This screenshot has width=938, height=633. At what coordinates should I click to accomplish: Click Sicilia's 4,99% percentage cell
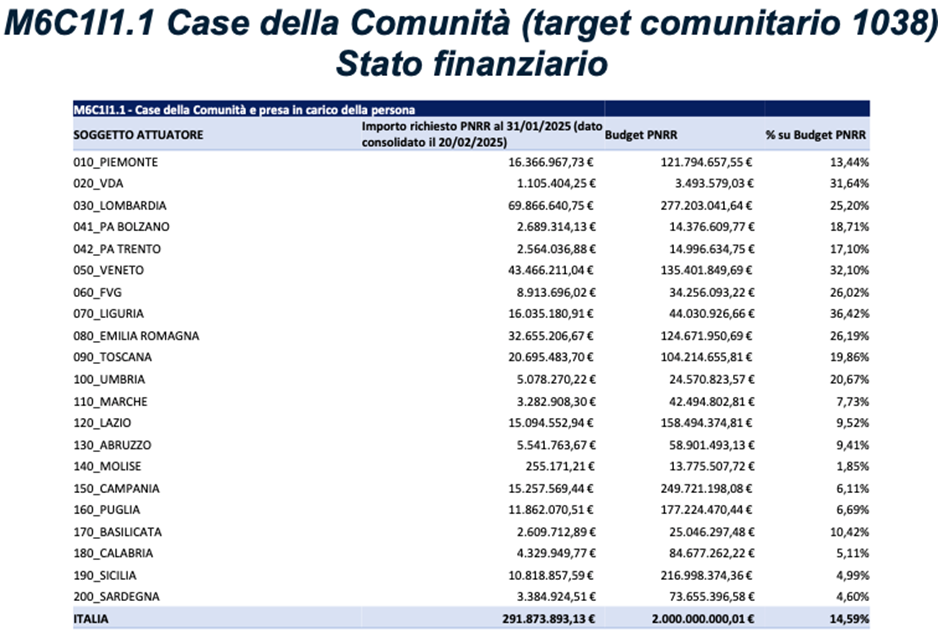pos(851,574)
